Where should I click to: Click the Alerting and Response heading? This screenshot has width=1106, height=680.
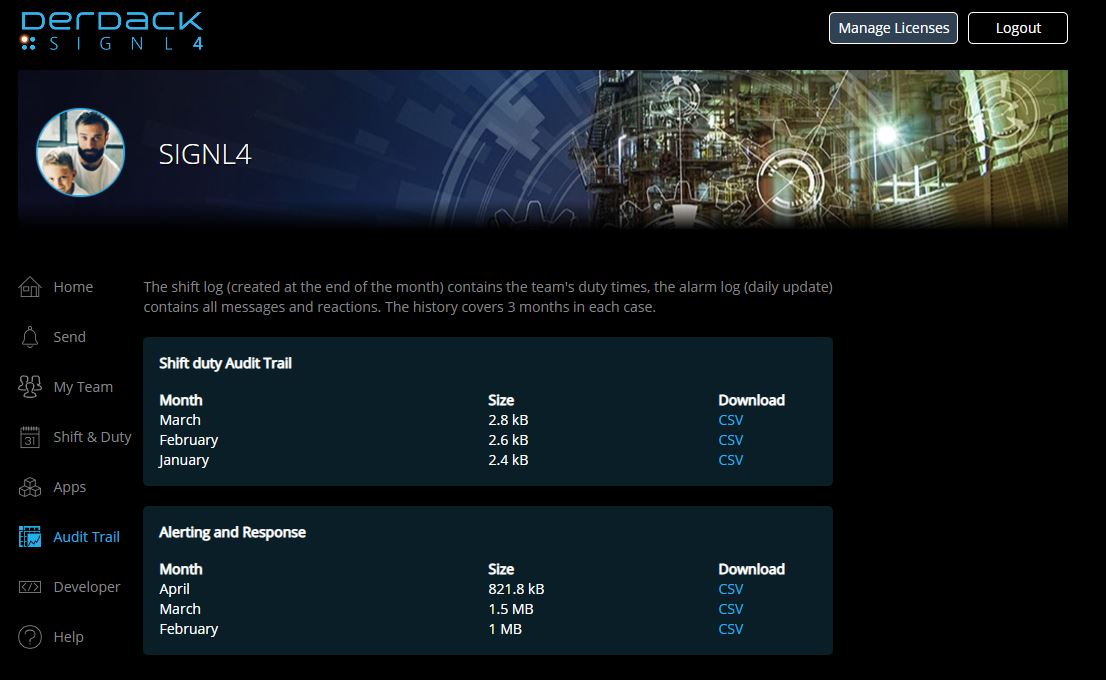pyautogui.click(x=232, y=533)
